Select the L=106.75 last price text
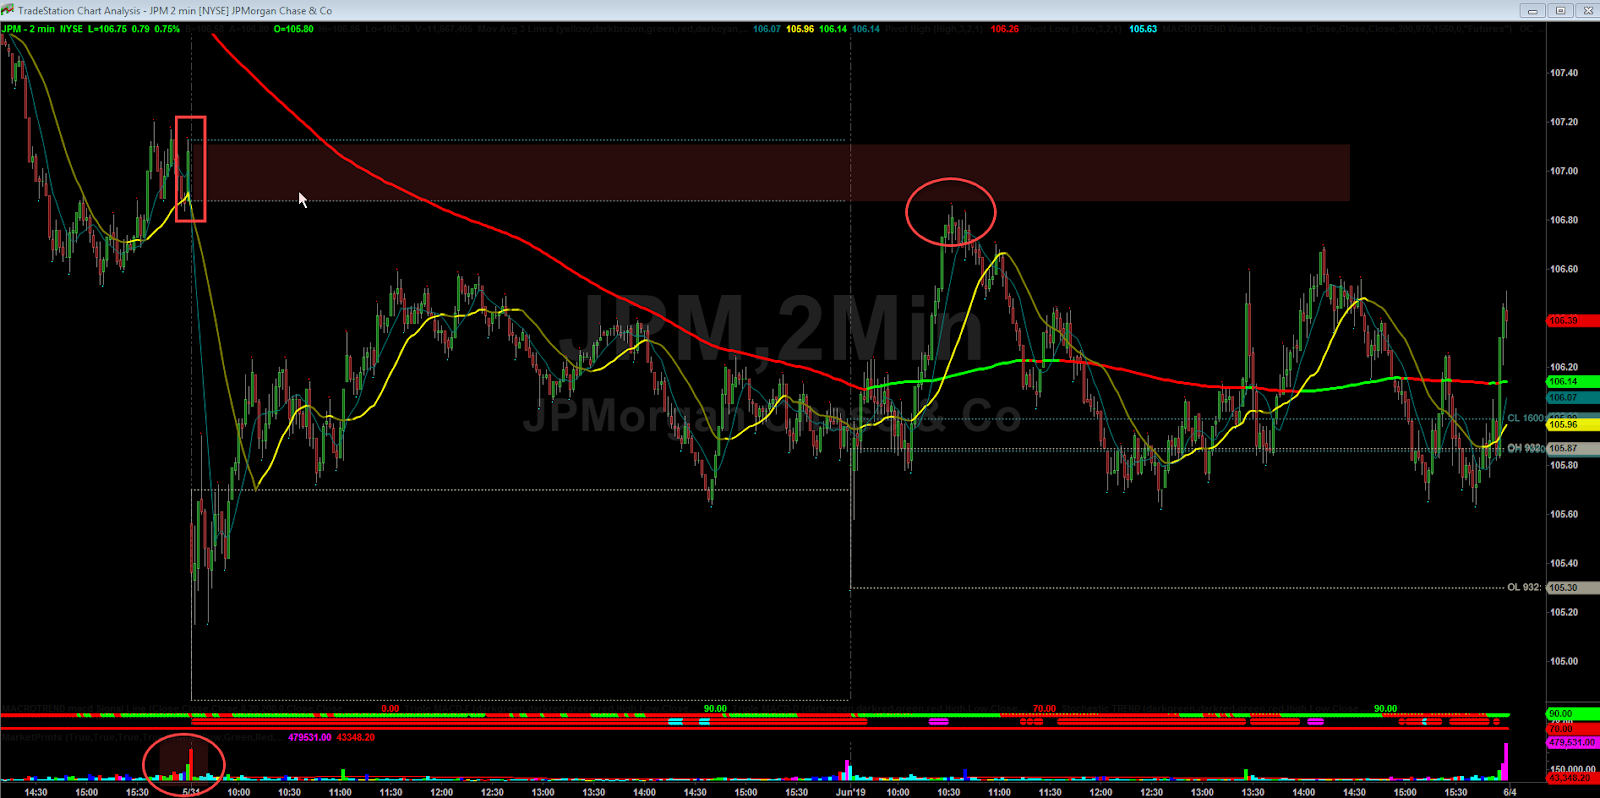The width and height of the screenshot is (1600, 798). click(108, 29)
